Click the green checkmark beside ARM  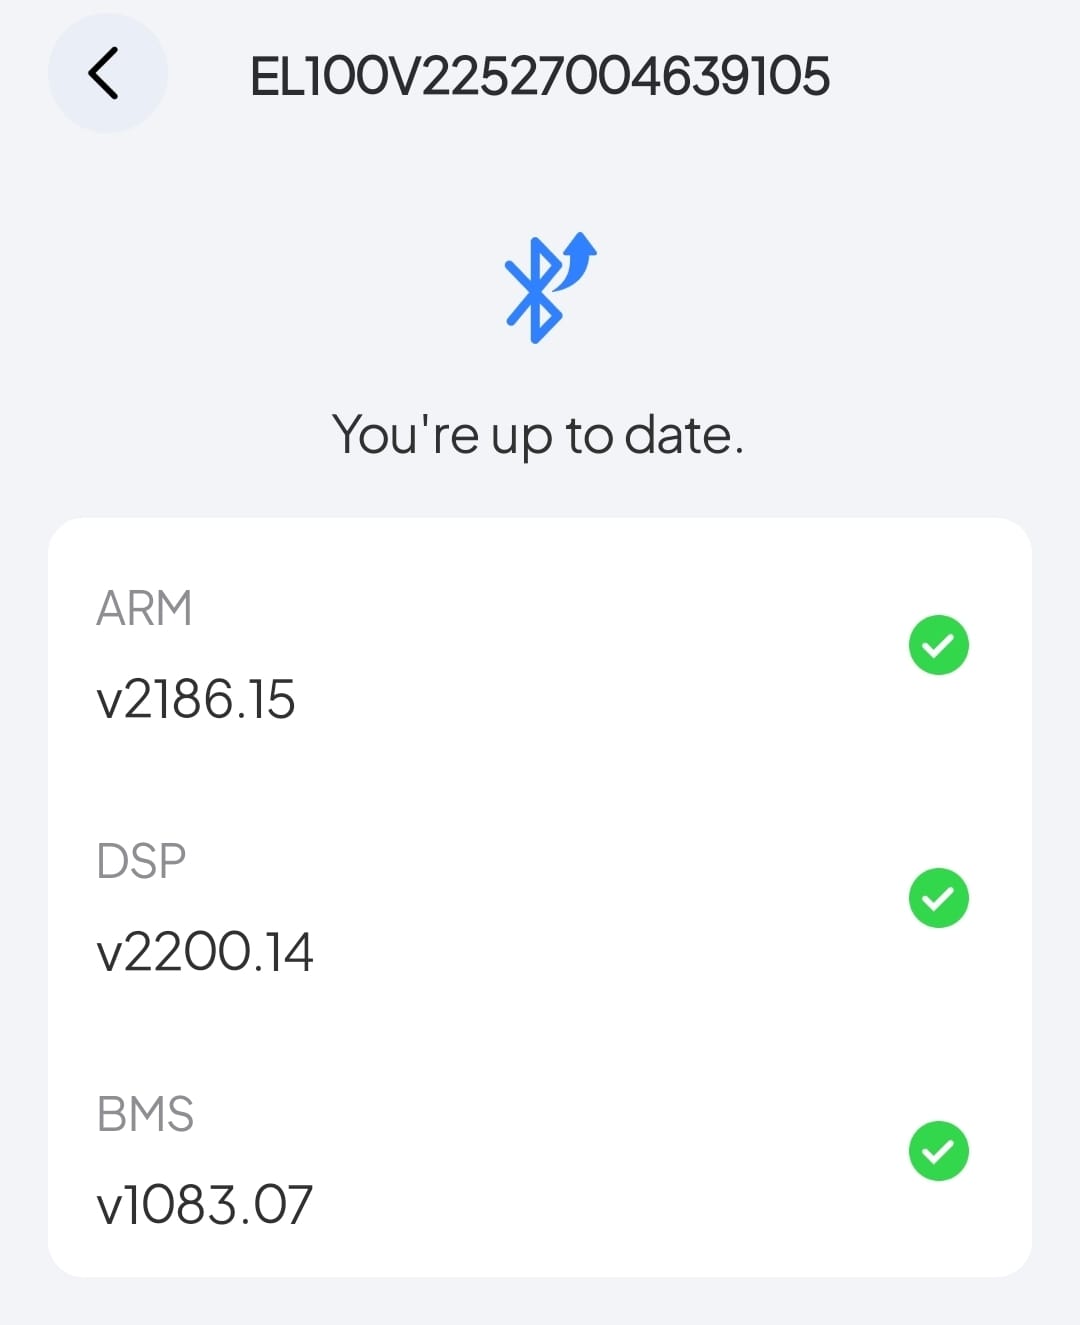[938, 645]
